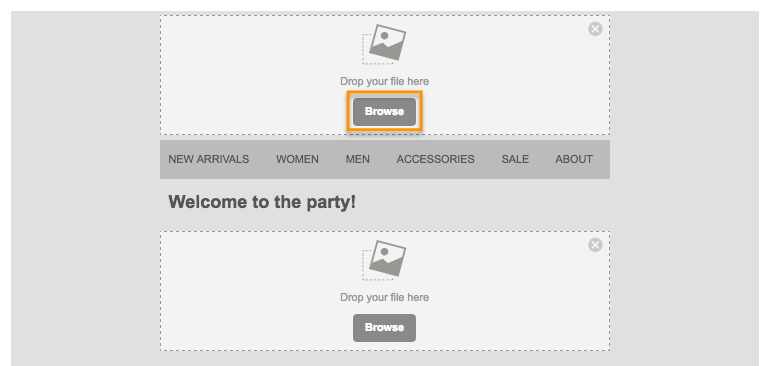Click the image placeholder icon in the top drop zone
Viewport: 769px width, 366px height.
[384, 44]
